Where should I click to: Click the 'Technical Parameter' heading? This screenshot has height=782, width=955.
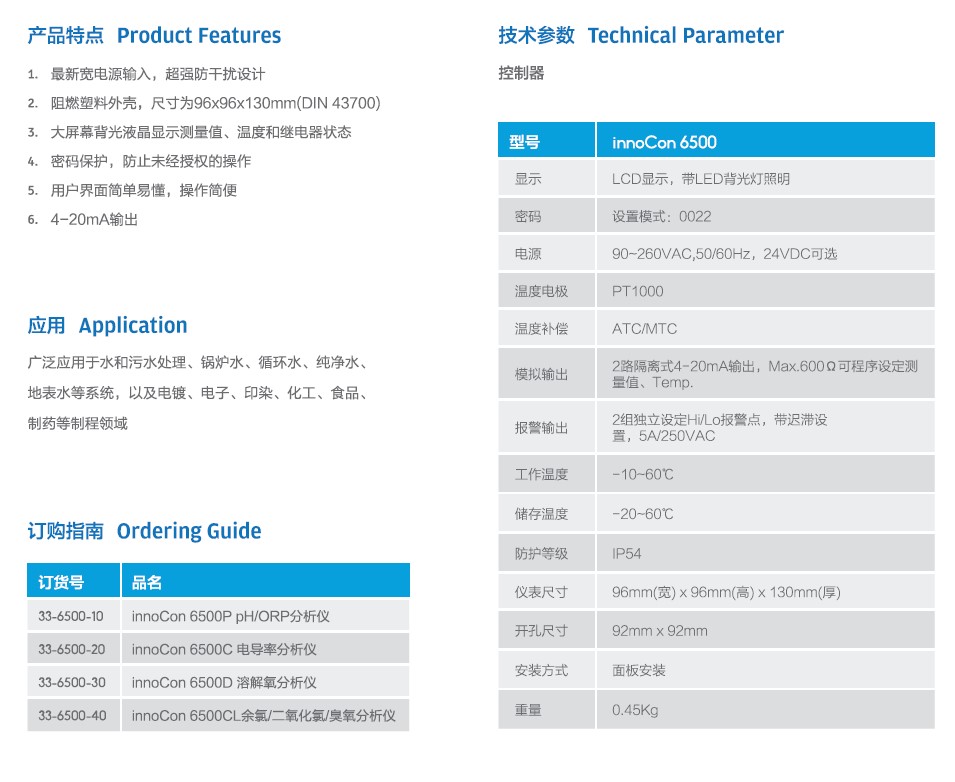(x=685, y=35)
